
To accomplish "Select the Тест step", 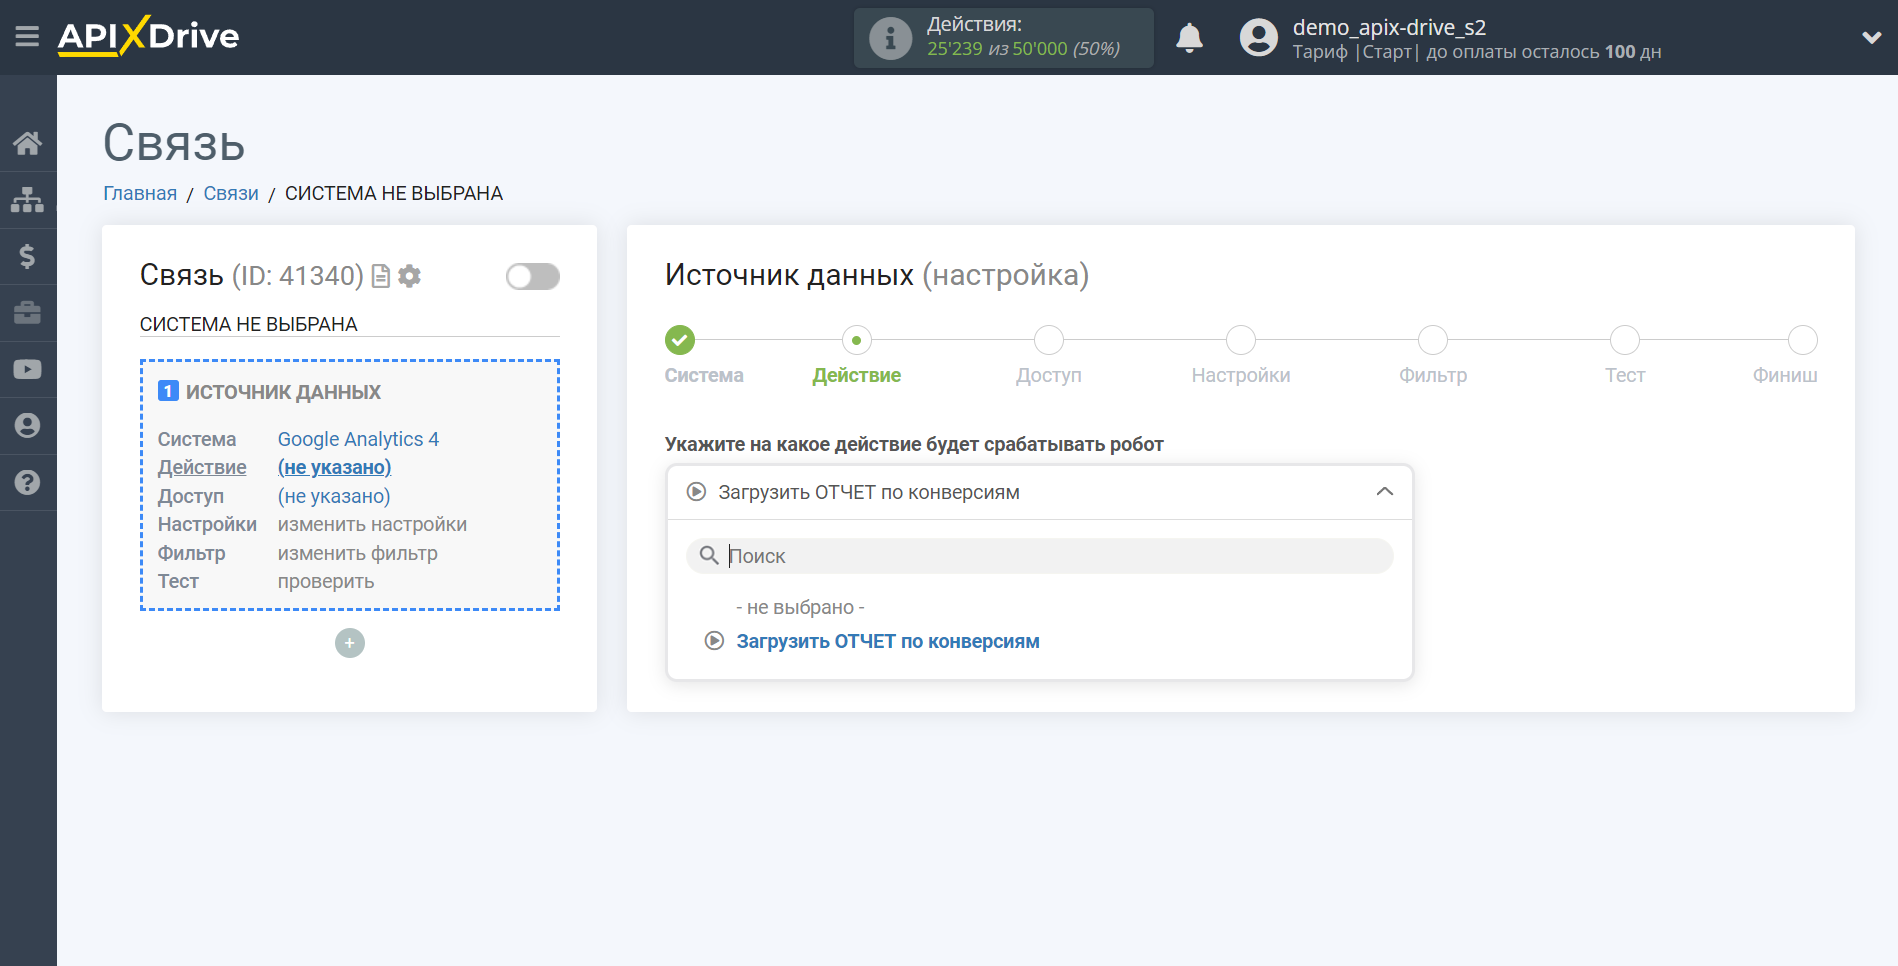I will pos(1625,340).
